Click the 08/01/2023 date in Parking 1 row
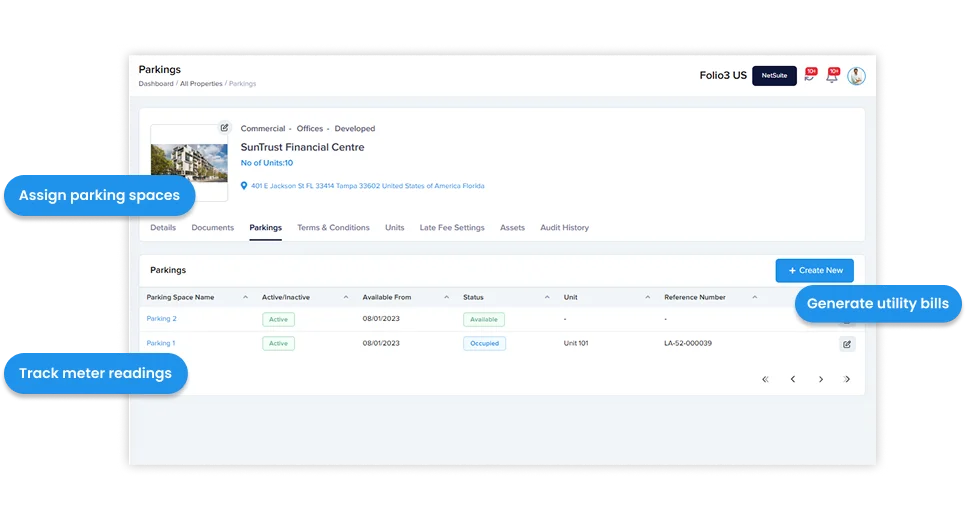The height and width of the screenshot is (520, 966). pyautogui.click(x=381, y=343)
